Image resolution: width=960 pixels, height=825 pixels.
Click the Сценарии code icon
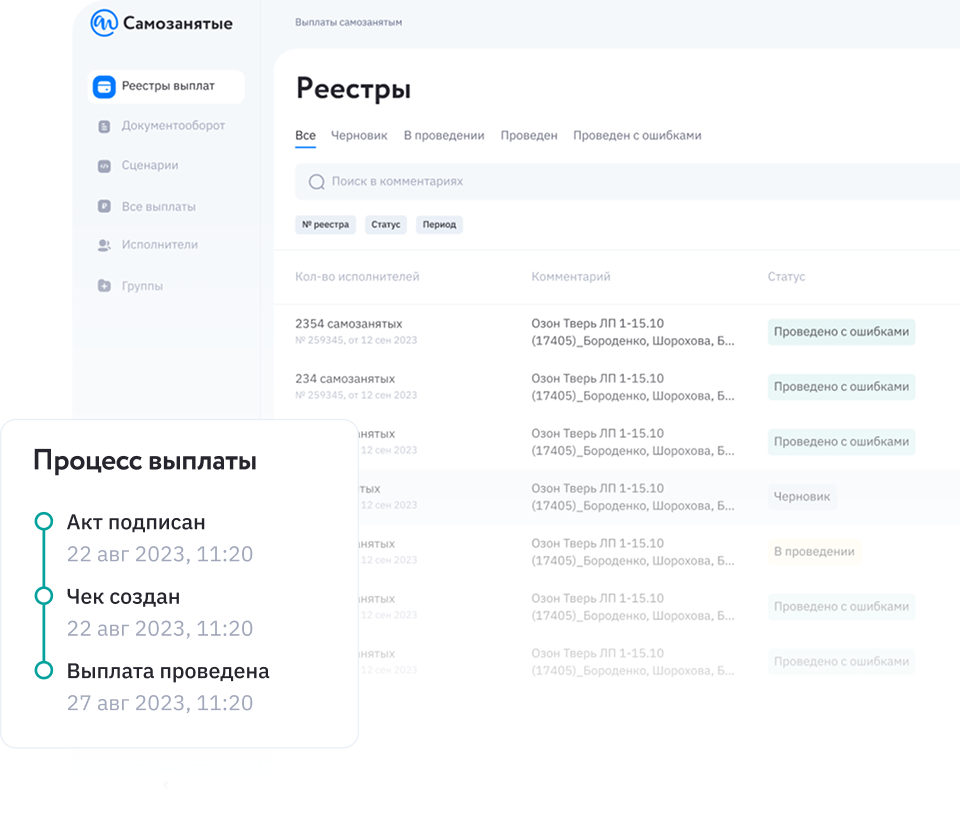(104, 166)
